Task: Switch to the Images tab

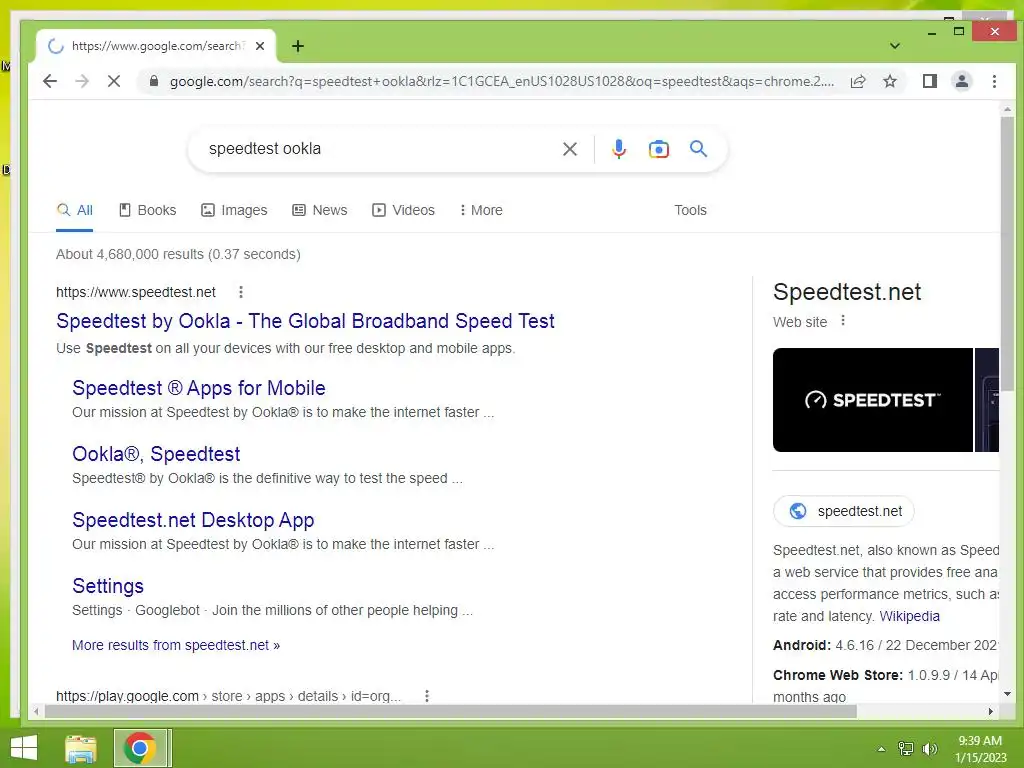Action: click(234, 210)
